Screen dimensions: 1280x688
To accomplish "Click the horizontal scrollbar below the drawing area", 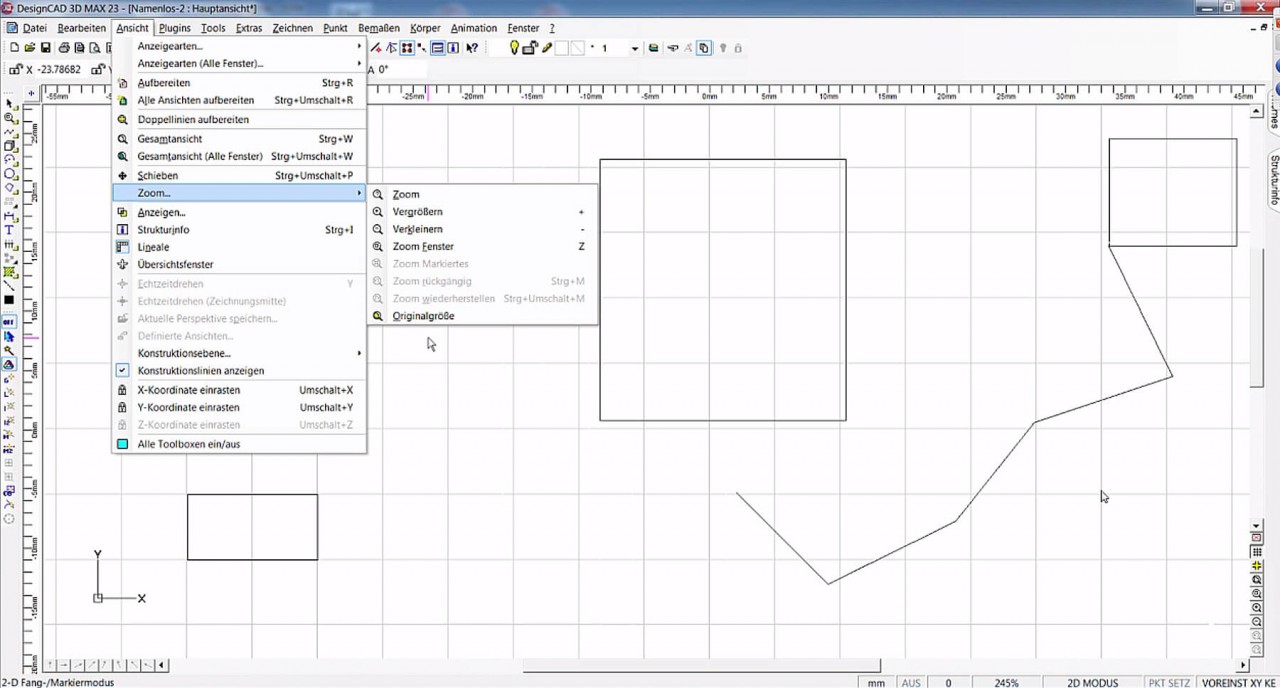I will [700, 665].
